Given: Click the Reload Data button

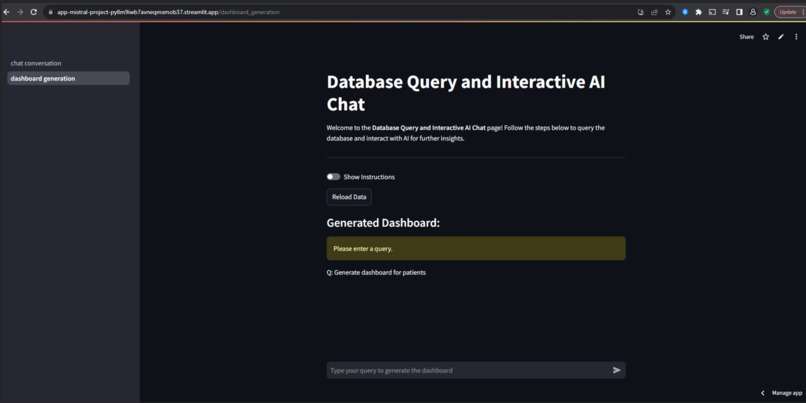Looking at the screenshot, I should 349,197.
